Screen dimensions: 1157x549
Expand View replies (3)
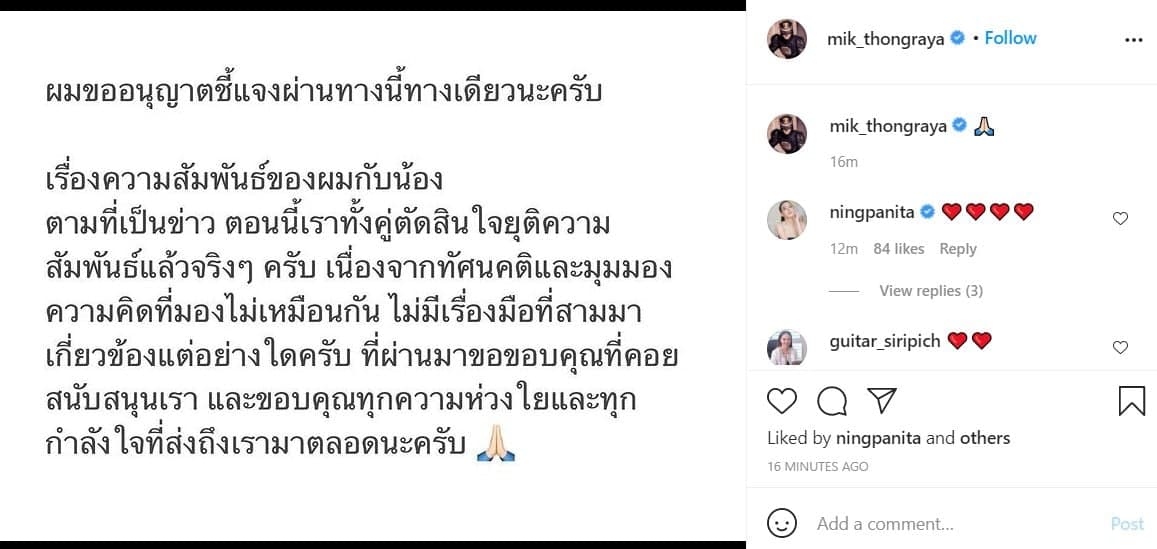pos(930,291)
